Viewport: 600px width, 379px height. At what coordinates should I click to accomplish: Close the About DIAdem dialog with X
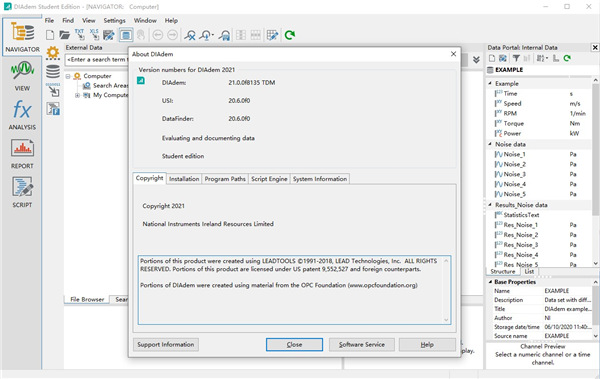pyautogui.click(x=453, y=54)
